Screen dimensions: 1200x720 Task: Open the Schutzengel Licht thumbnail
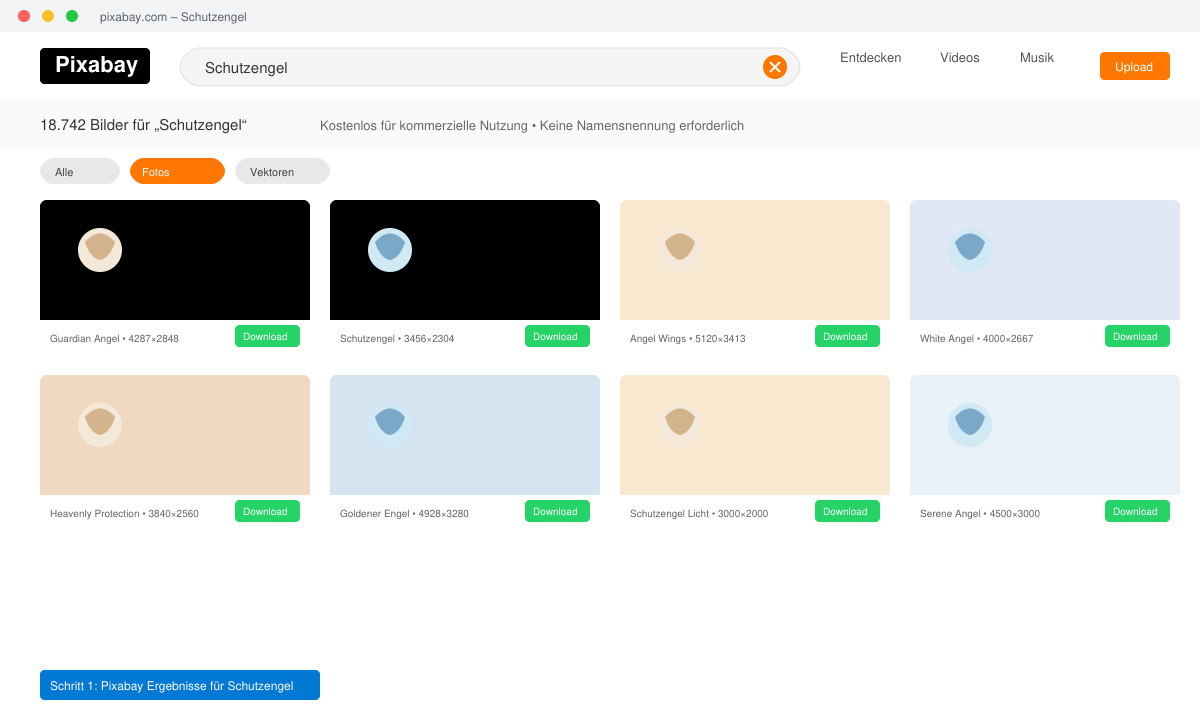pos(755,435)
